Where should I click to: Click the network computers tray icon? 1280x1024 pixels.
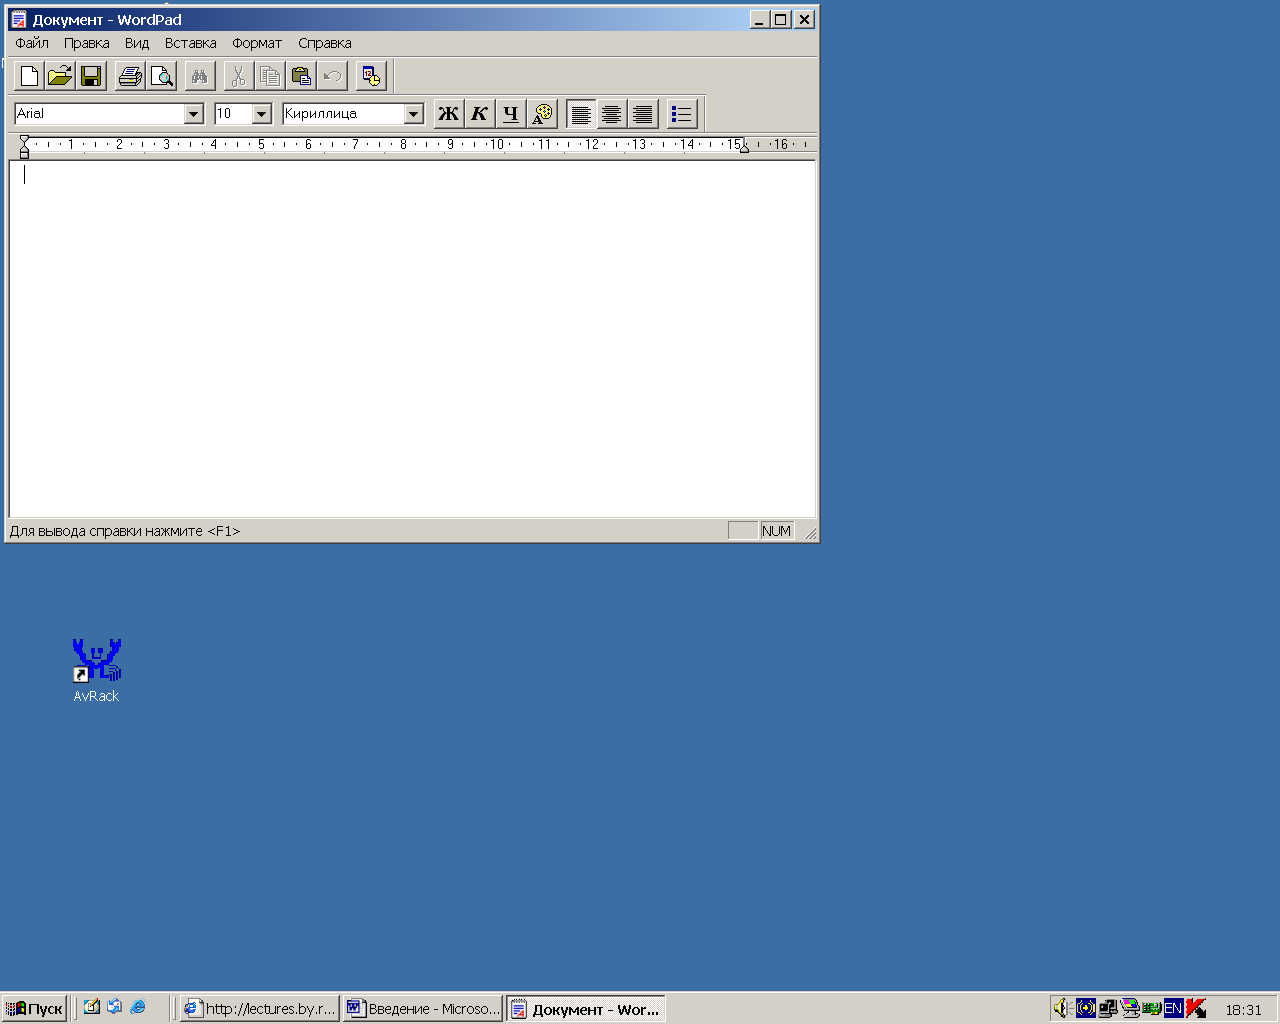tap(1107, 1008)
